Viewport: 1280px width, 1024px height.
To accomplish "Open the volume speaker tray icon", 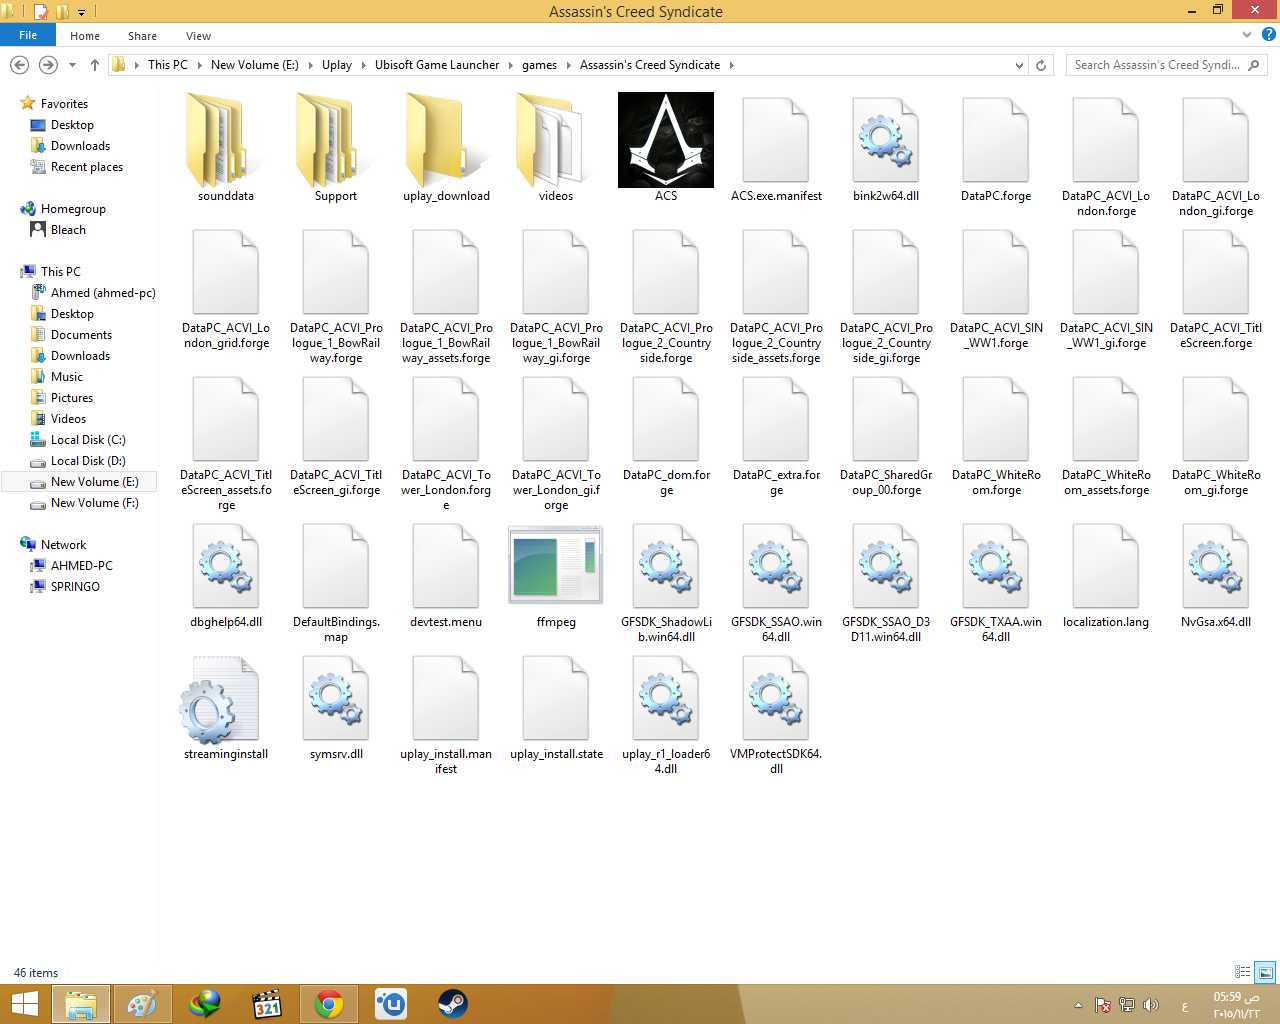I will 1150,1005.
